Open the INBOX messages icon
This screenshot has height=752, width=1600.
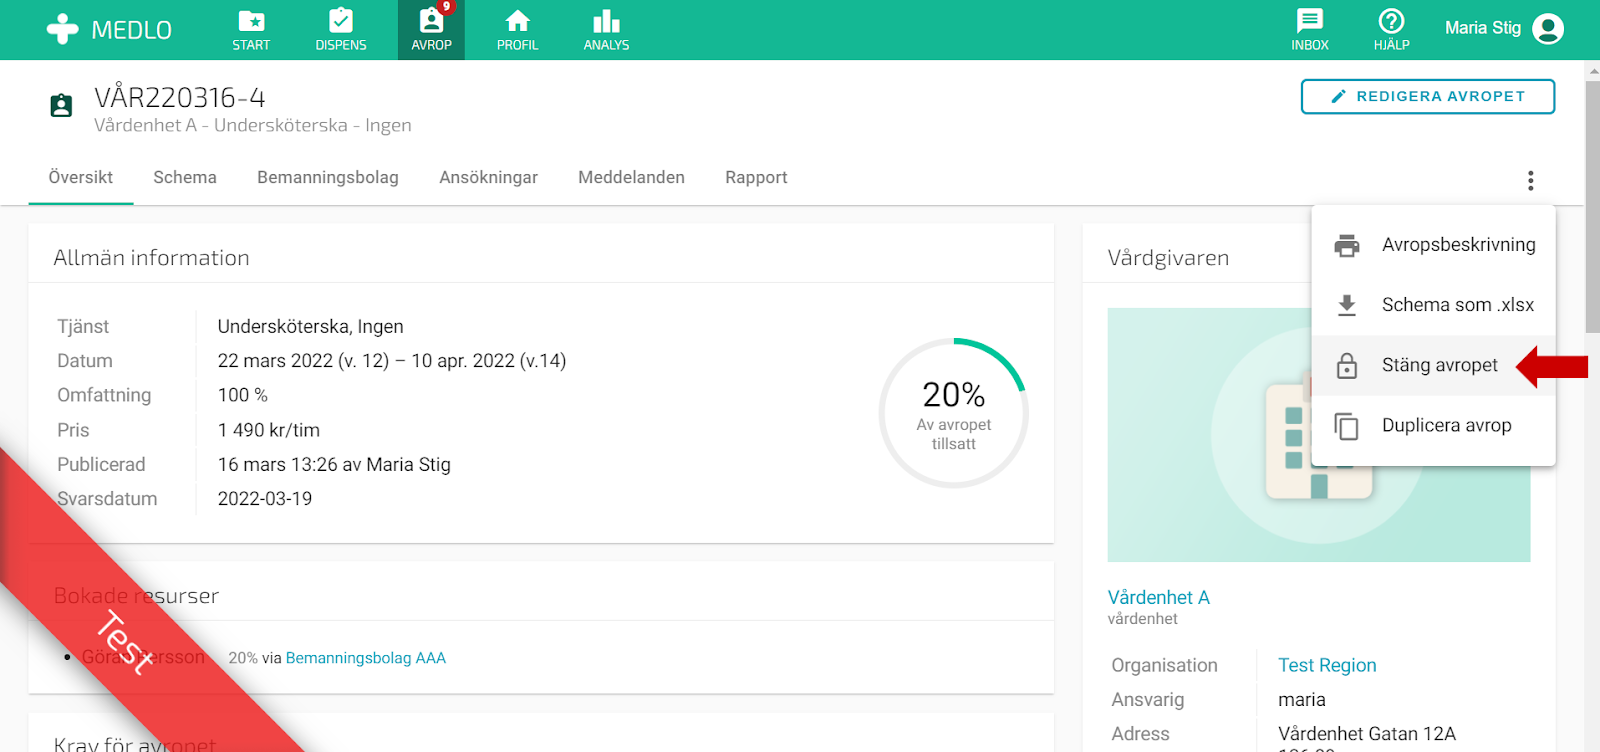(x=1310, y=21)
